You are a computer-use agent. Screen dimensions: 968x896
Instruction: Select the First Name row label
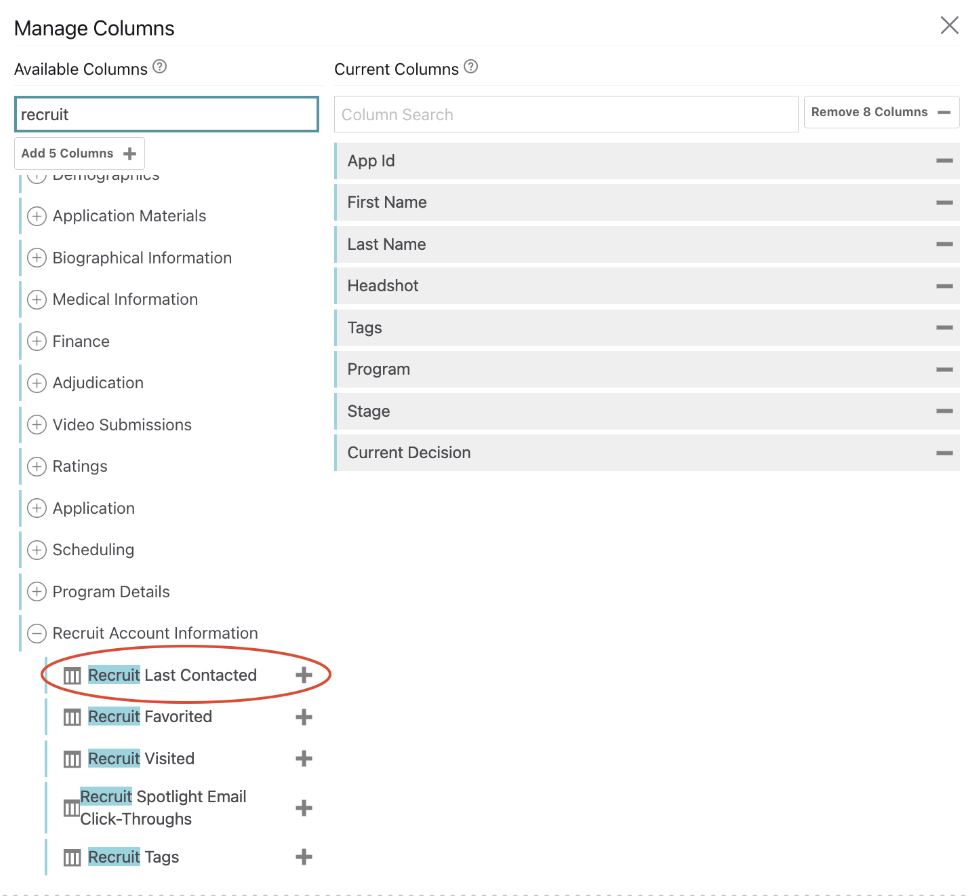point(387,203)
